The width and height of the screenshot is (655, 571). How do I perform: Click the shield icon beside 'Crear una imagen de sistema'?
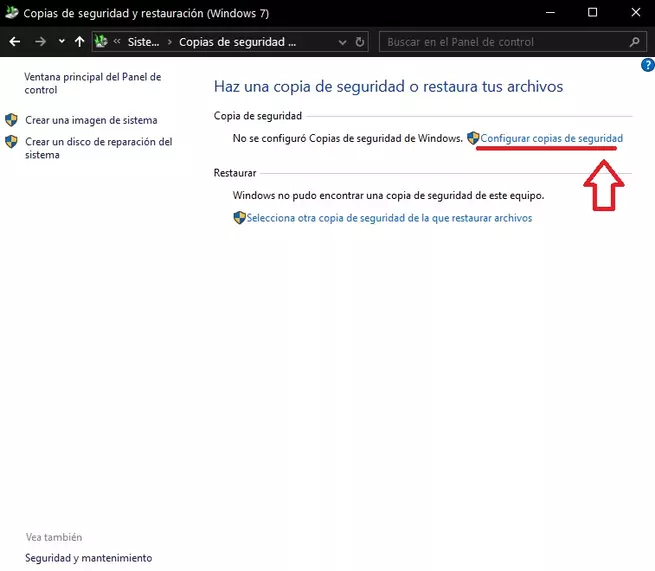[x=11, y=120]
